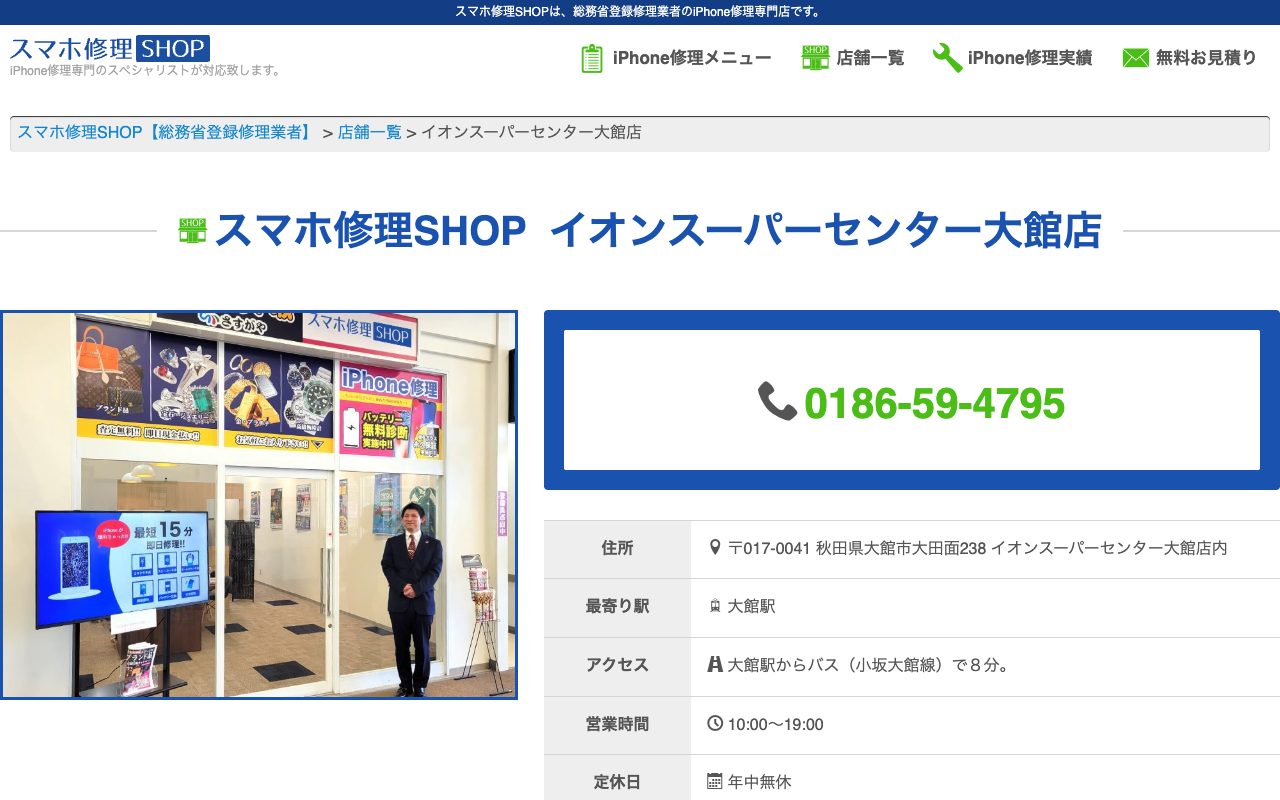Select the 年中無休 holiday value
The width and height of the screenshot is (1280, 800).
click(760, 782)
